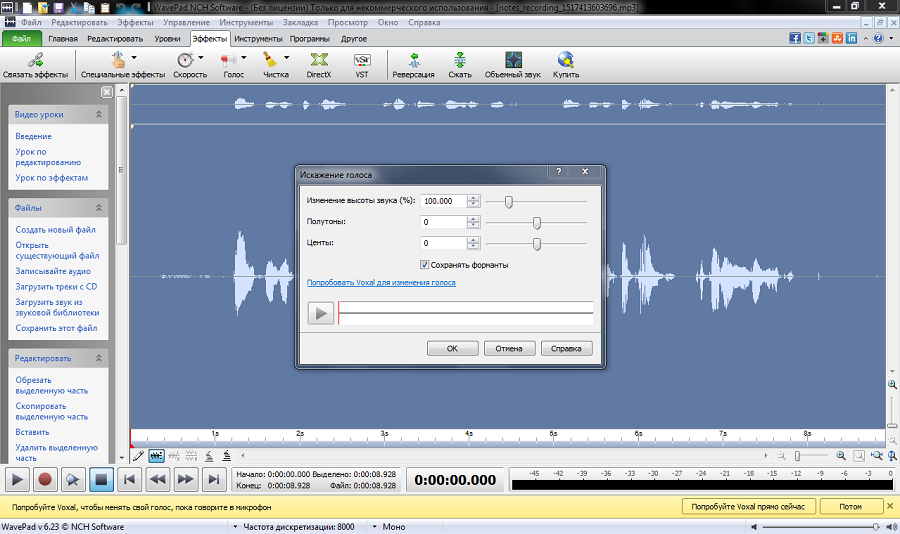Confirm dialog with OK button
The height and width of the screenshot is (534, 900).
tap(452, 349)
